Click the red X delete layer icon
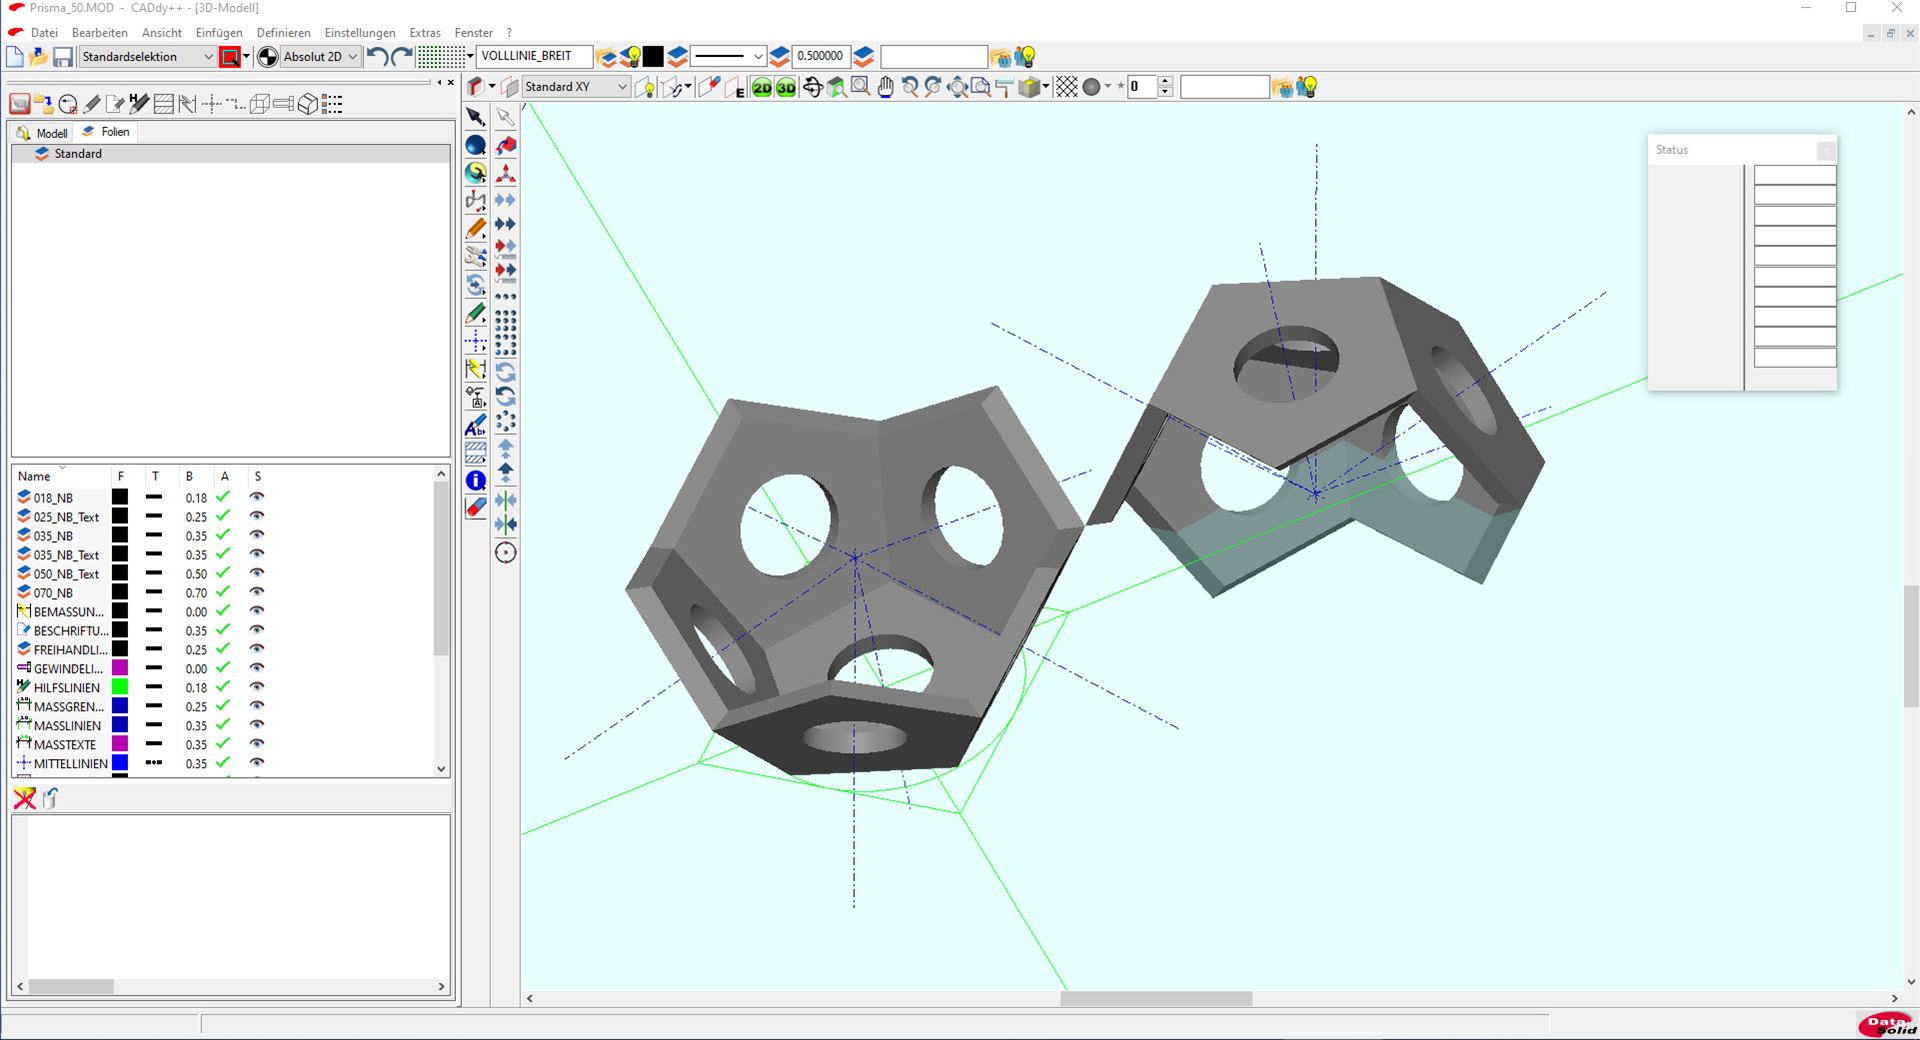This screenshot has width=1920, height=1040. click(x=25, y=798)
